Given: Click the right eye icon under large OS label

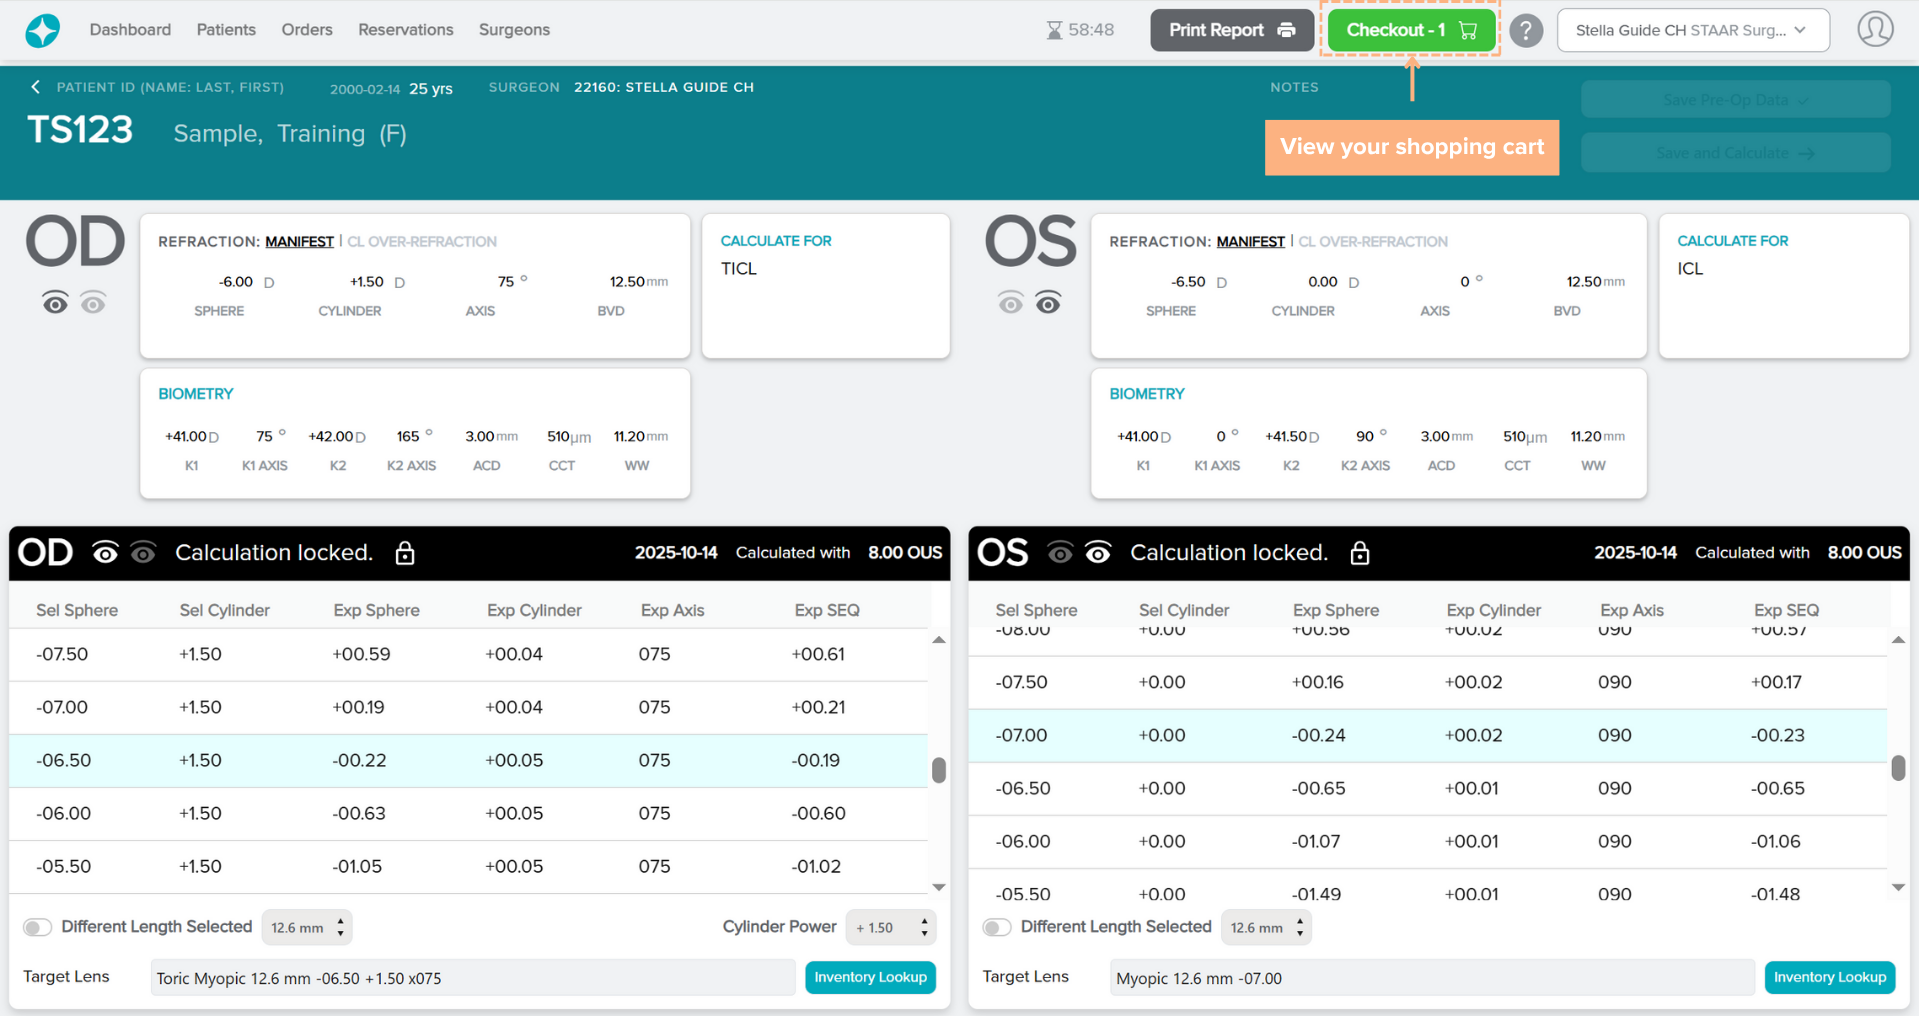Looking at the screenshot, I should point(1048,303).
